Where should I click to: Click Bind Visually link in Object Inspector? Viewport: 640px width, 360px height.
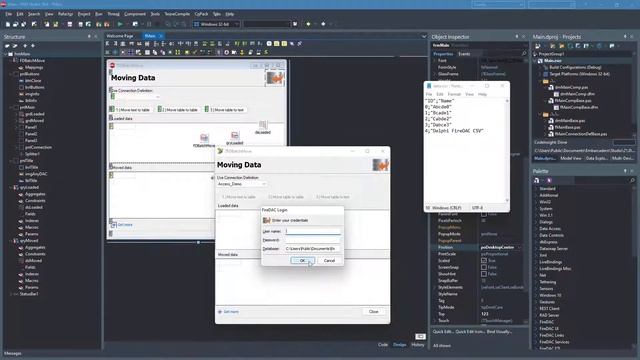[x=499, y=332]
